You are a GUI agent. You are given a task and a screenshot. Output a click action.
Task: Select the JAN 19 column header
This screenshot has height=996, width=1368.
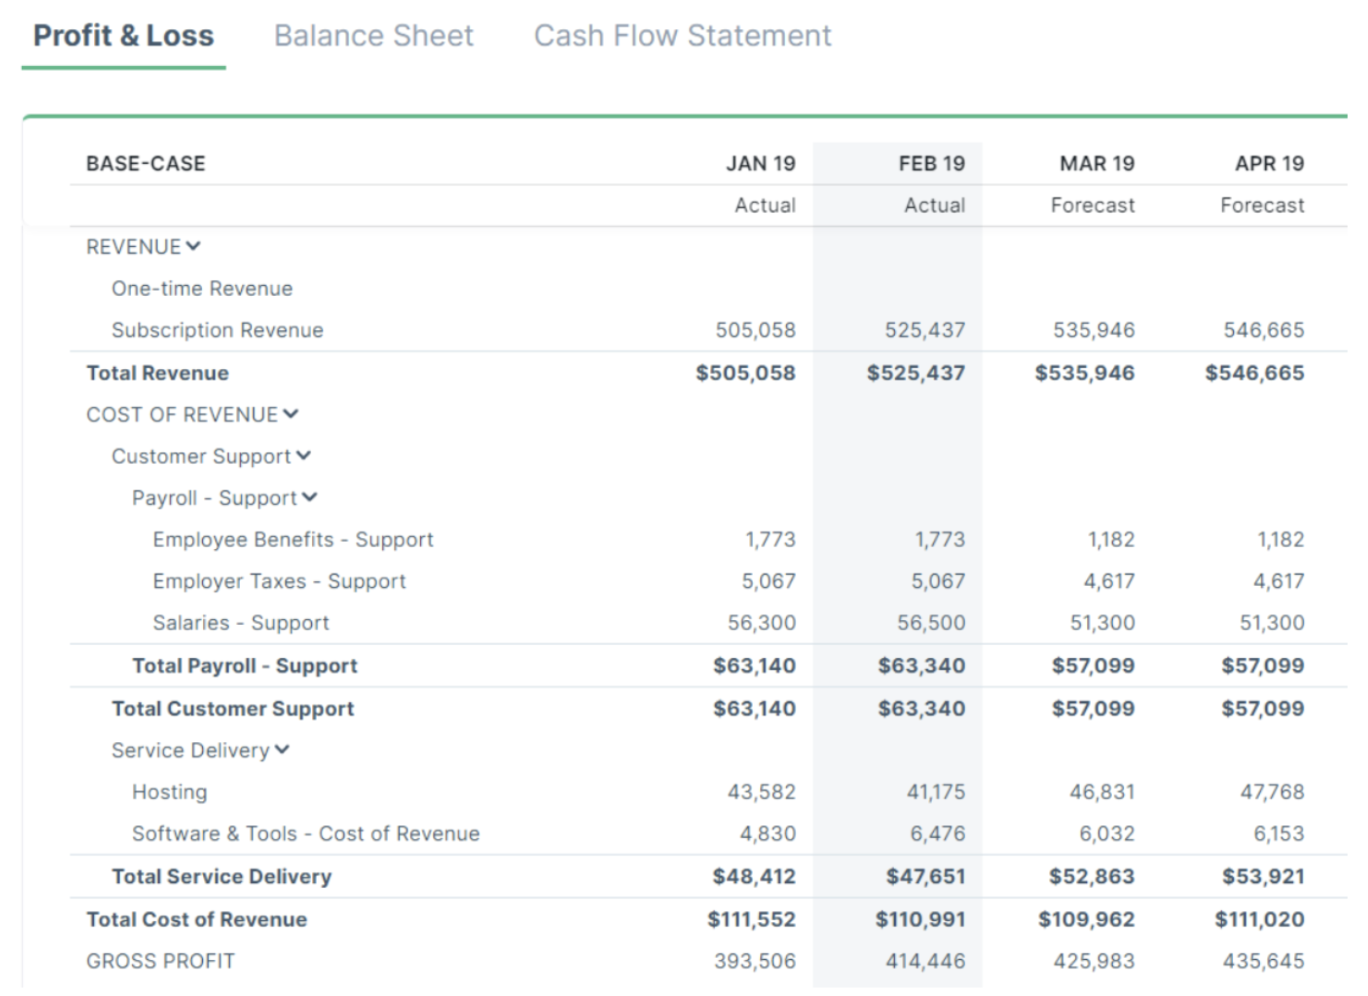(761, 162)
